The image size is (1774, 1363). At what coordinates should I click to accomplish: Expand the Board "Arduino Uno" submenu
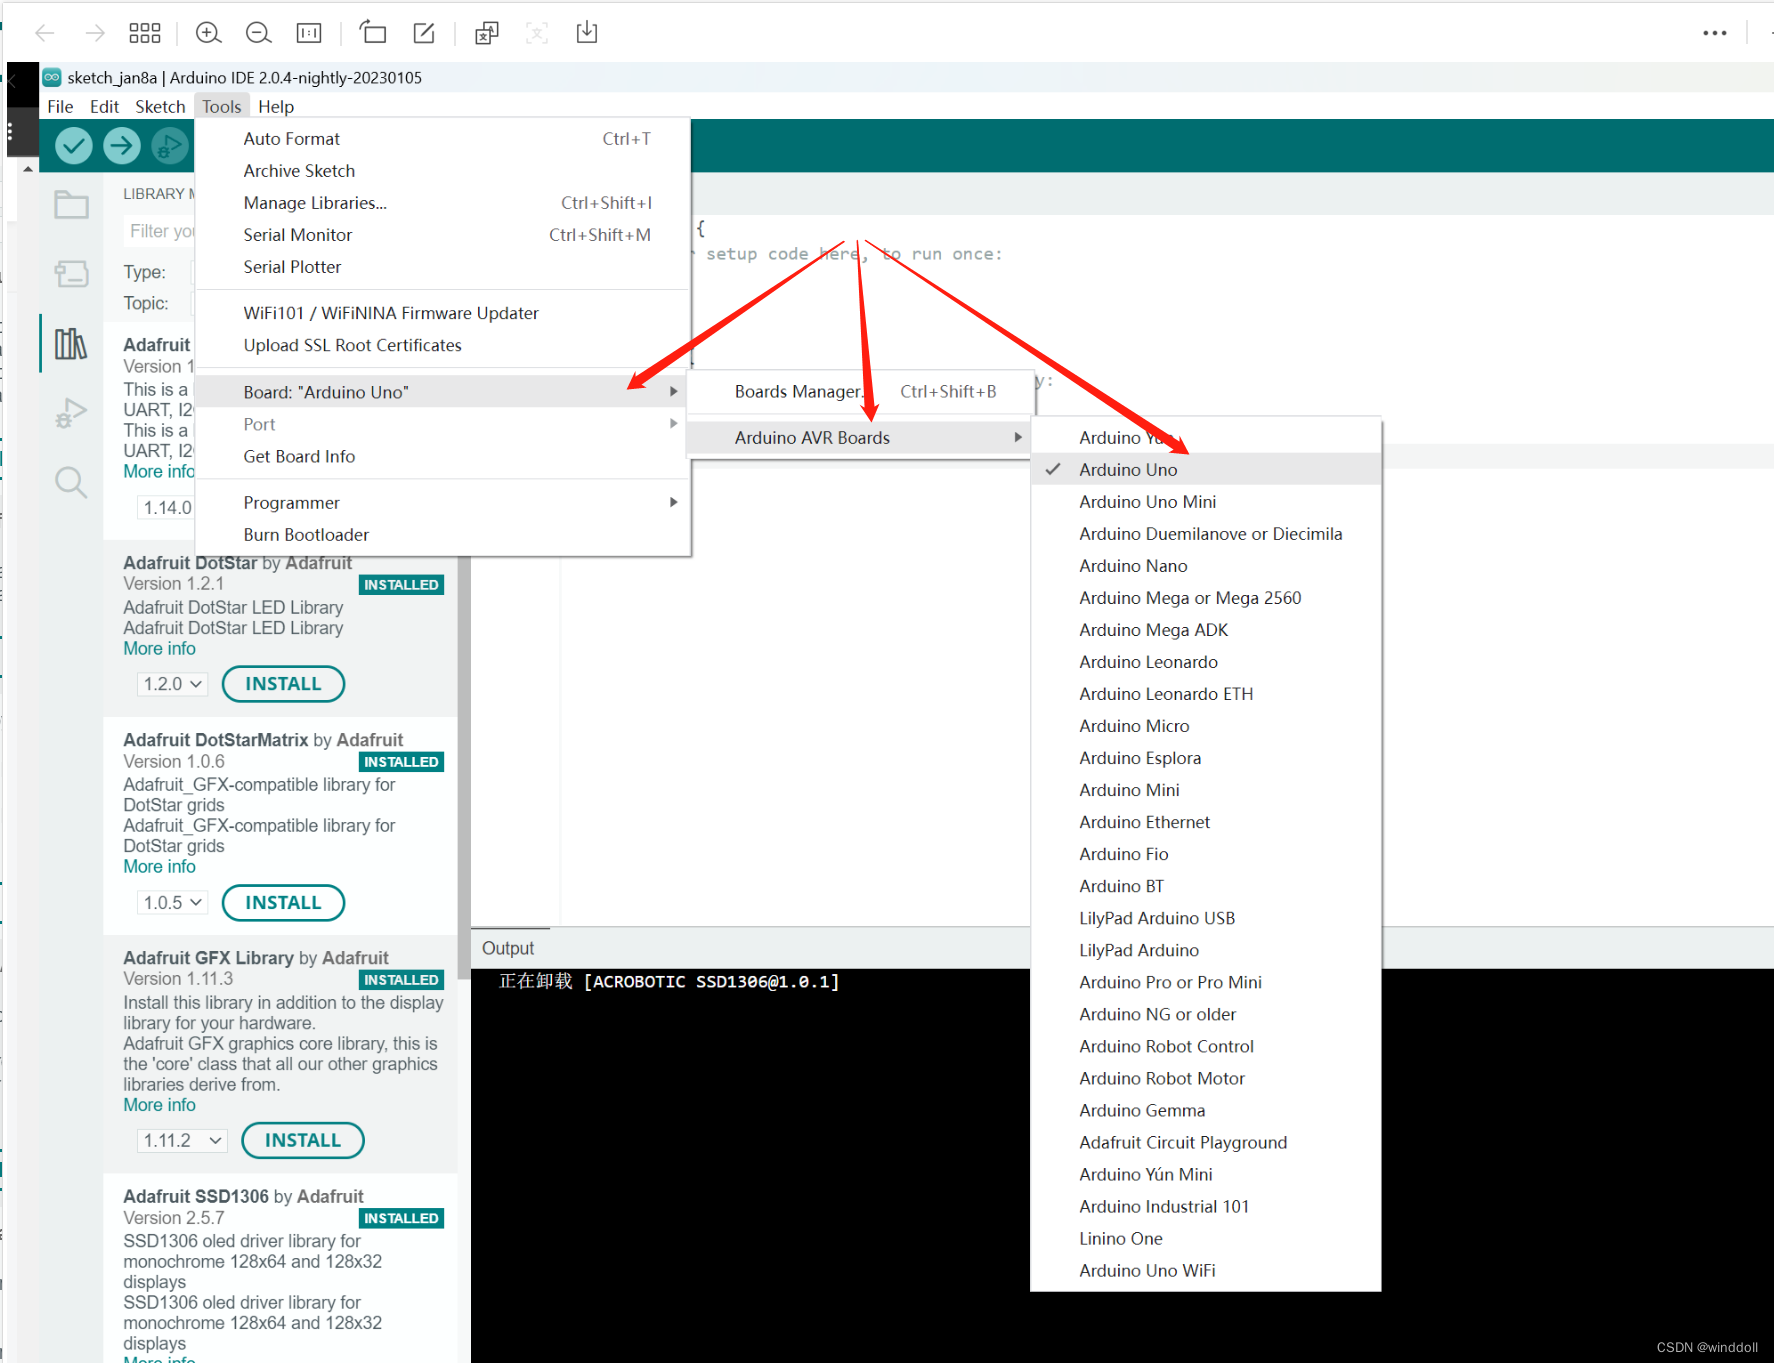[x=443, y=391]
